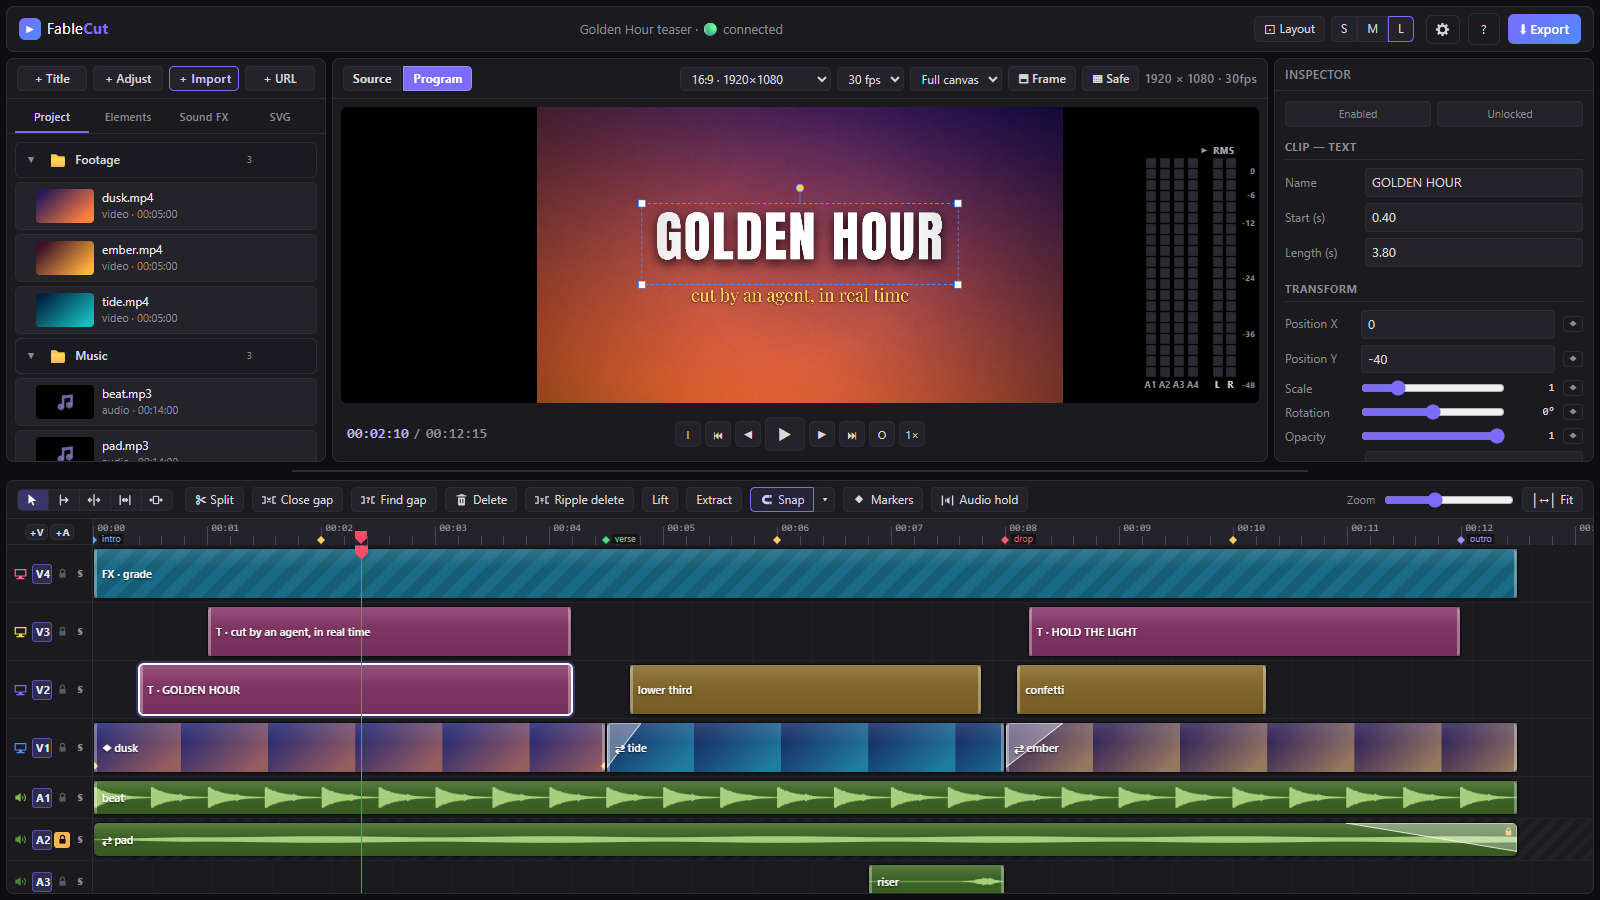1600x900 pixels.
Task: Start playback with the large play button
Action: click(x=785, y=434)
